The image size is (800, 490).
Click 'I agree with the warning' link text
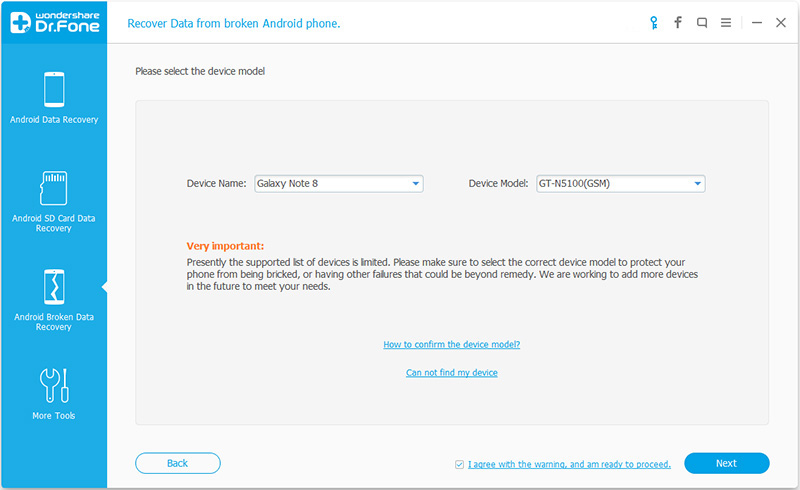[x=569, y=464]
